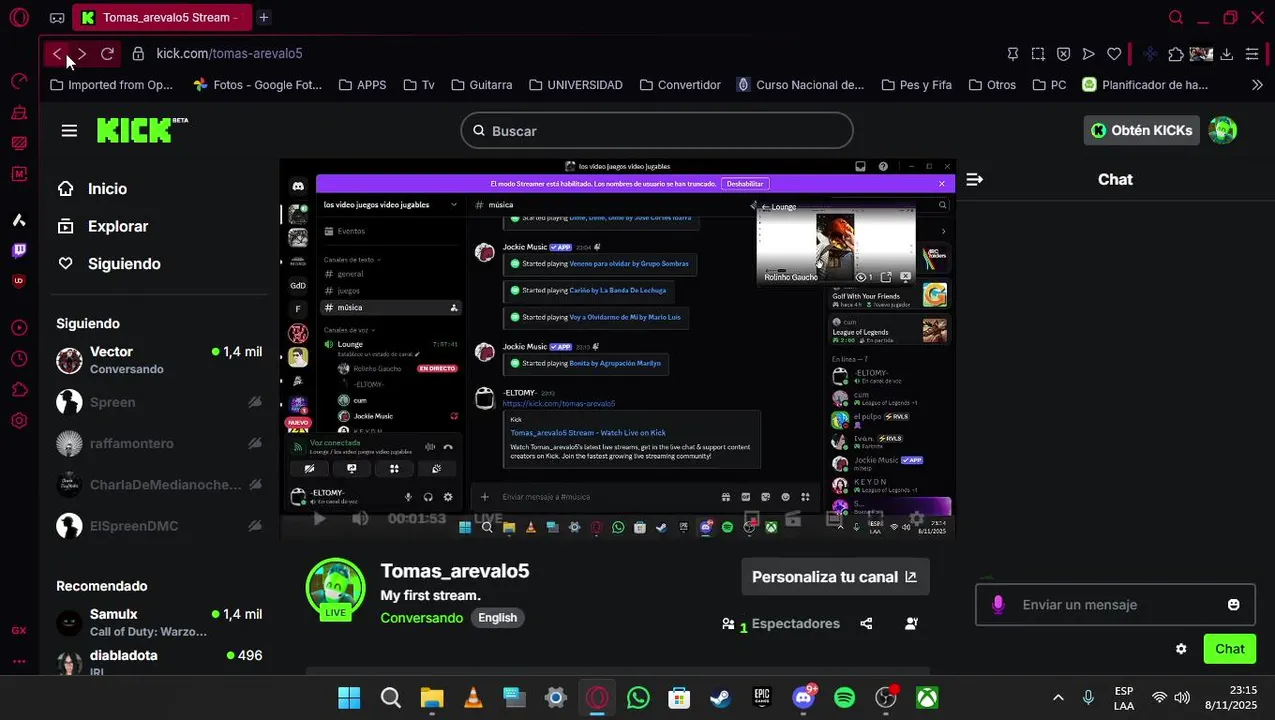The image size is (1275, 720).
Task: Toggle Opera ad blocker shield
Action: click(1063, 54)
